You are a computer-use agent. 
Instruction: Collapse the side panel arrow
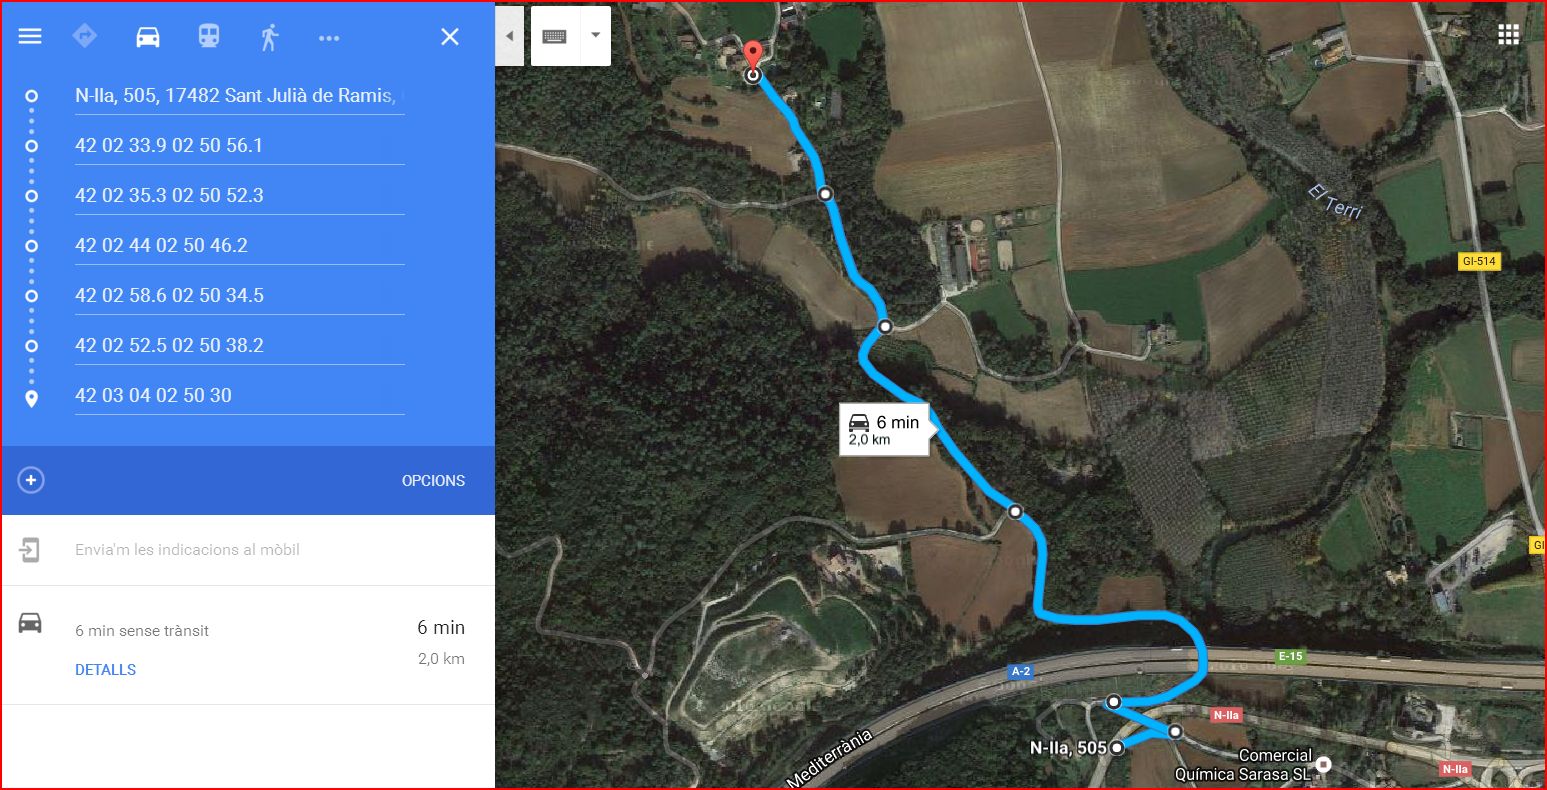[509, 36]
